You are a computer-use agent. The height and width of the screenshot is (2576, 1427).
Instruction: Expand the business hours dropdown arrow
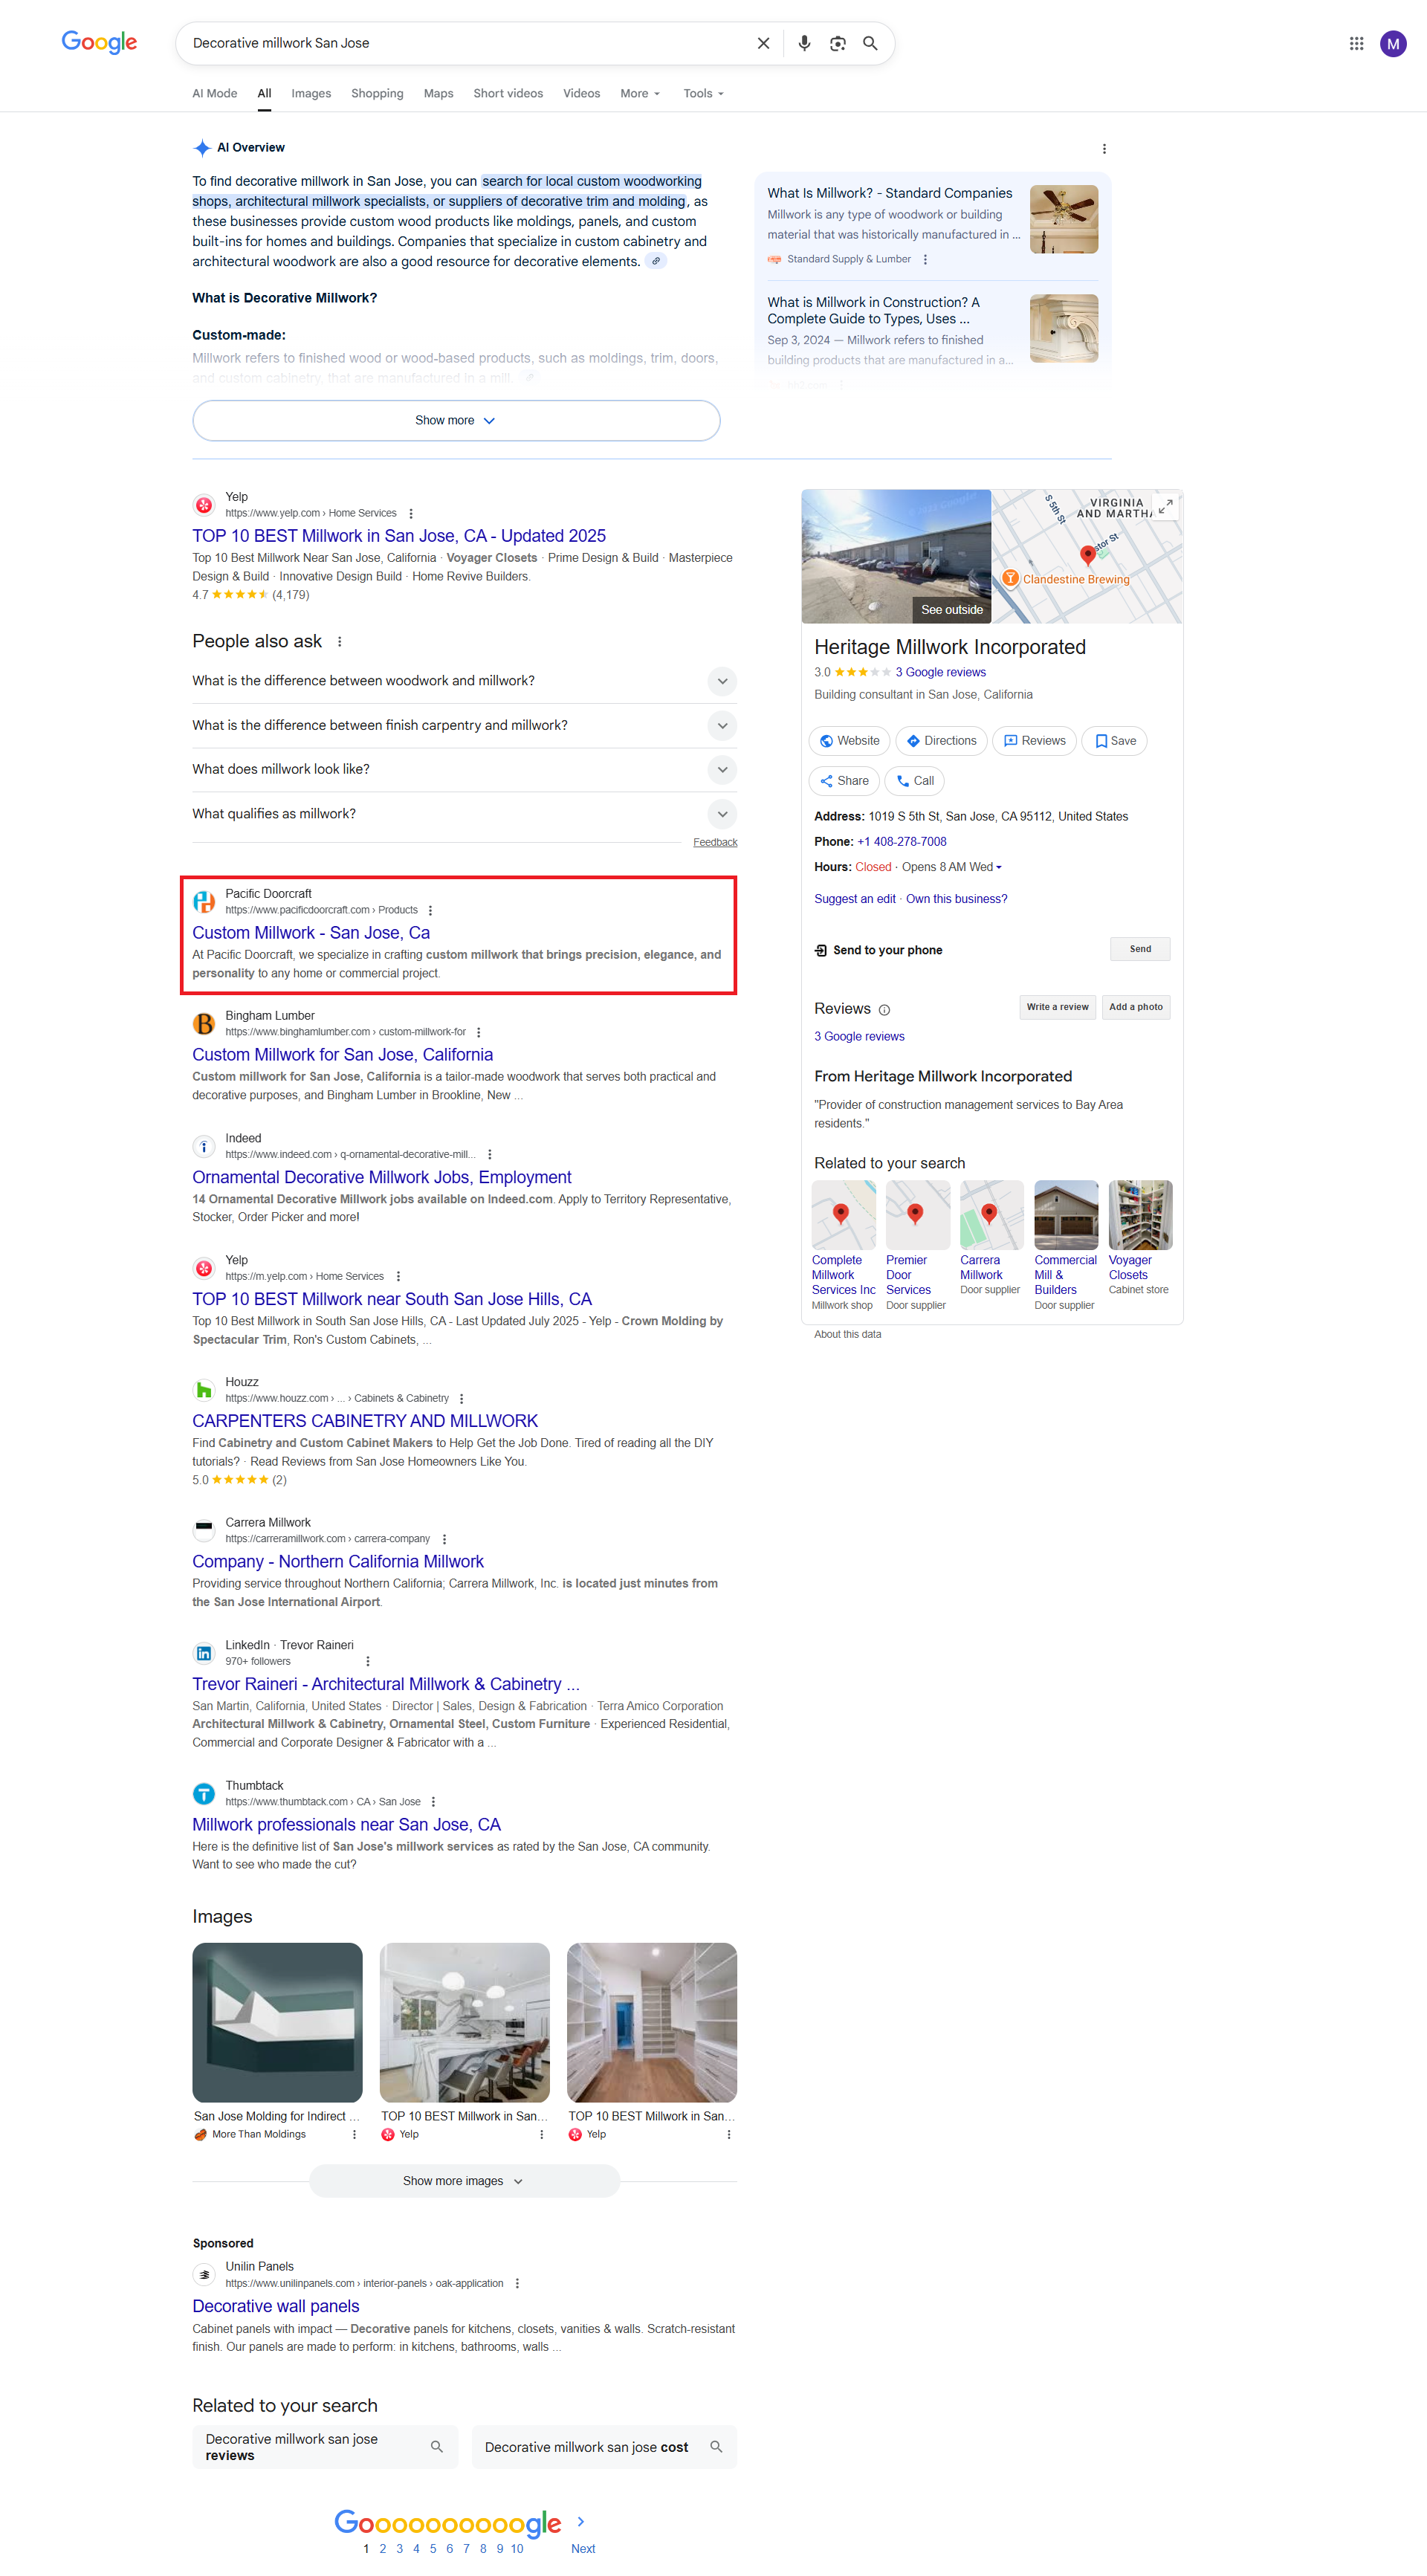(x=998, y=868)
